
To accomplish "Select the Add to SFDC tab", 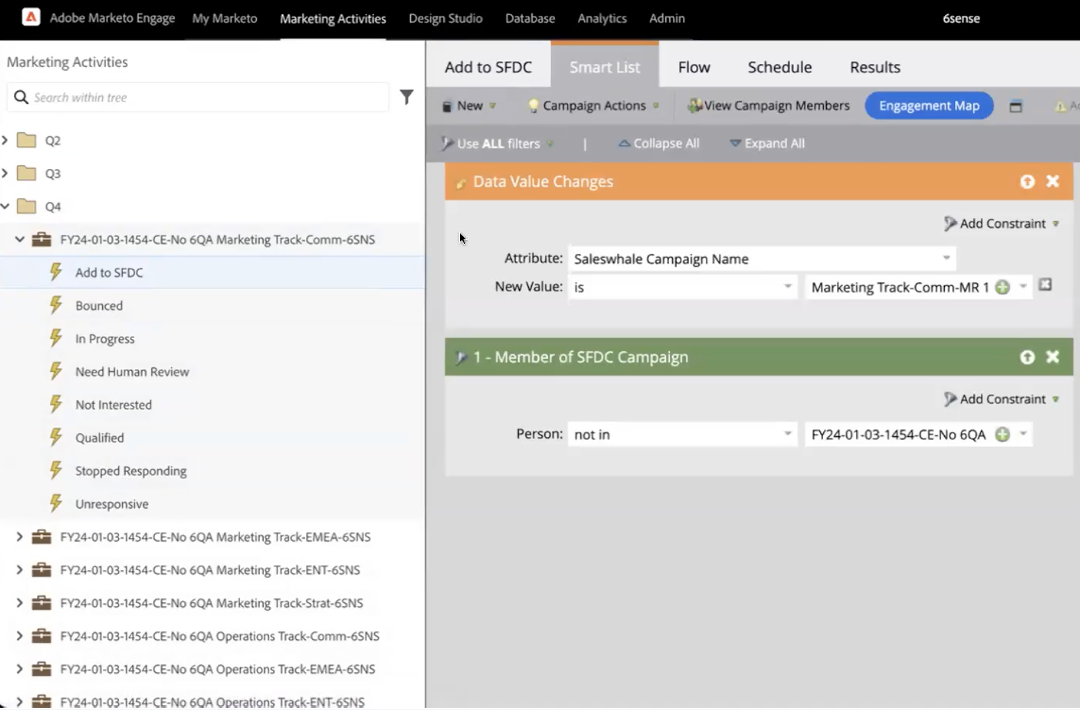I will [488, 67].
